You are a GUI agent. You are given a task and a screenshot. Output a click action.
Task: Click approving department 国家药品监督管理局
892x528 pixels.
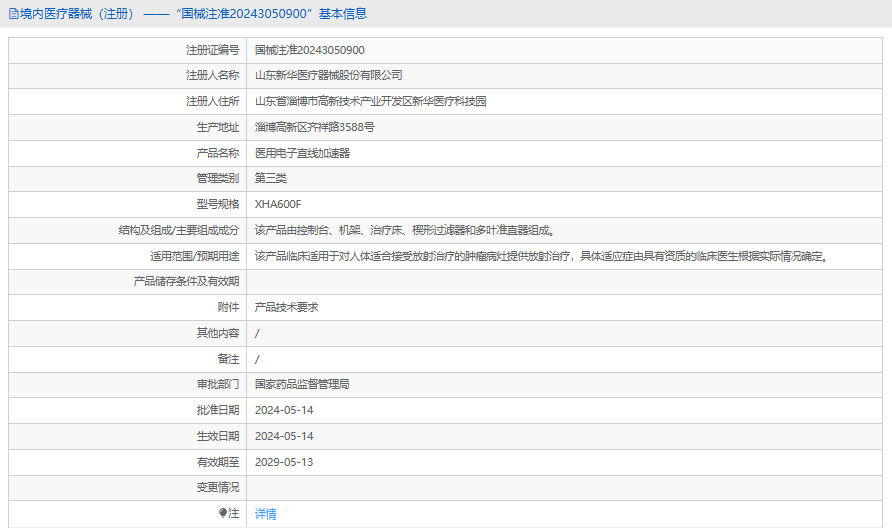point(302,384)
